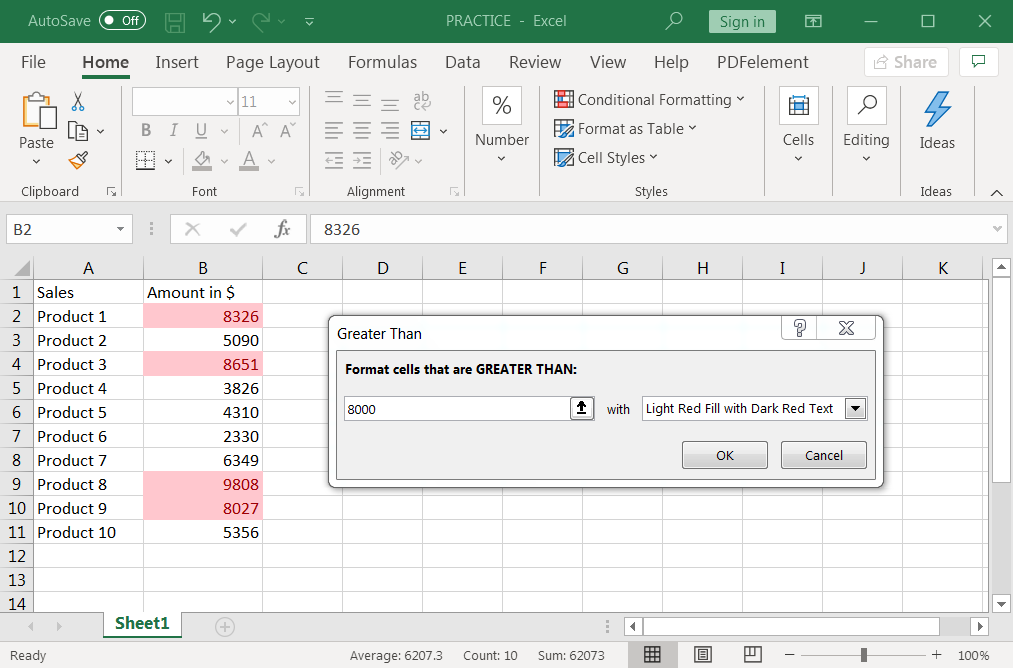1013x668 pixels.
Task: Open Conditional Formatting menu
Action: [x=649, y=99]
